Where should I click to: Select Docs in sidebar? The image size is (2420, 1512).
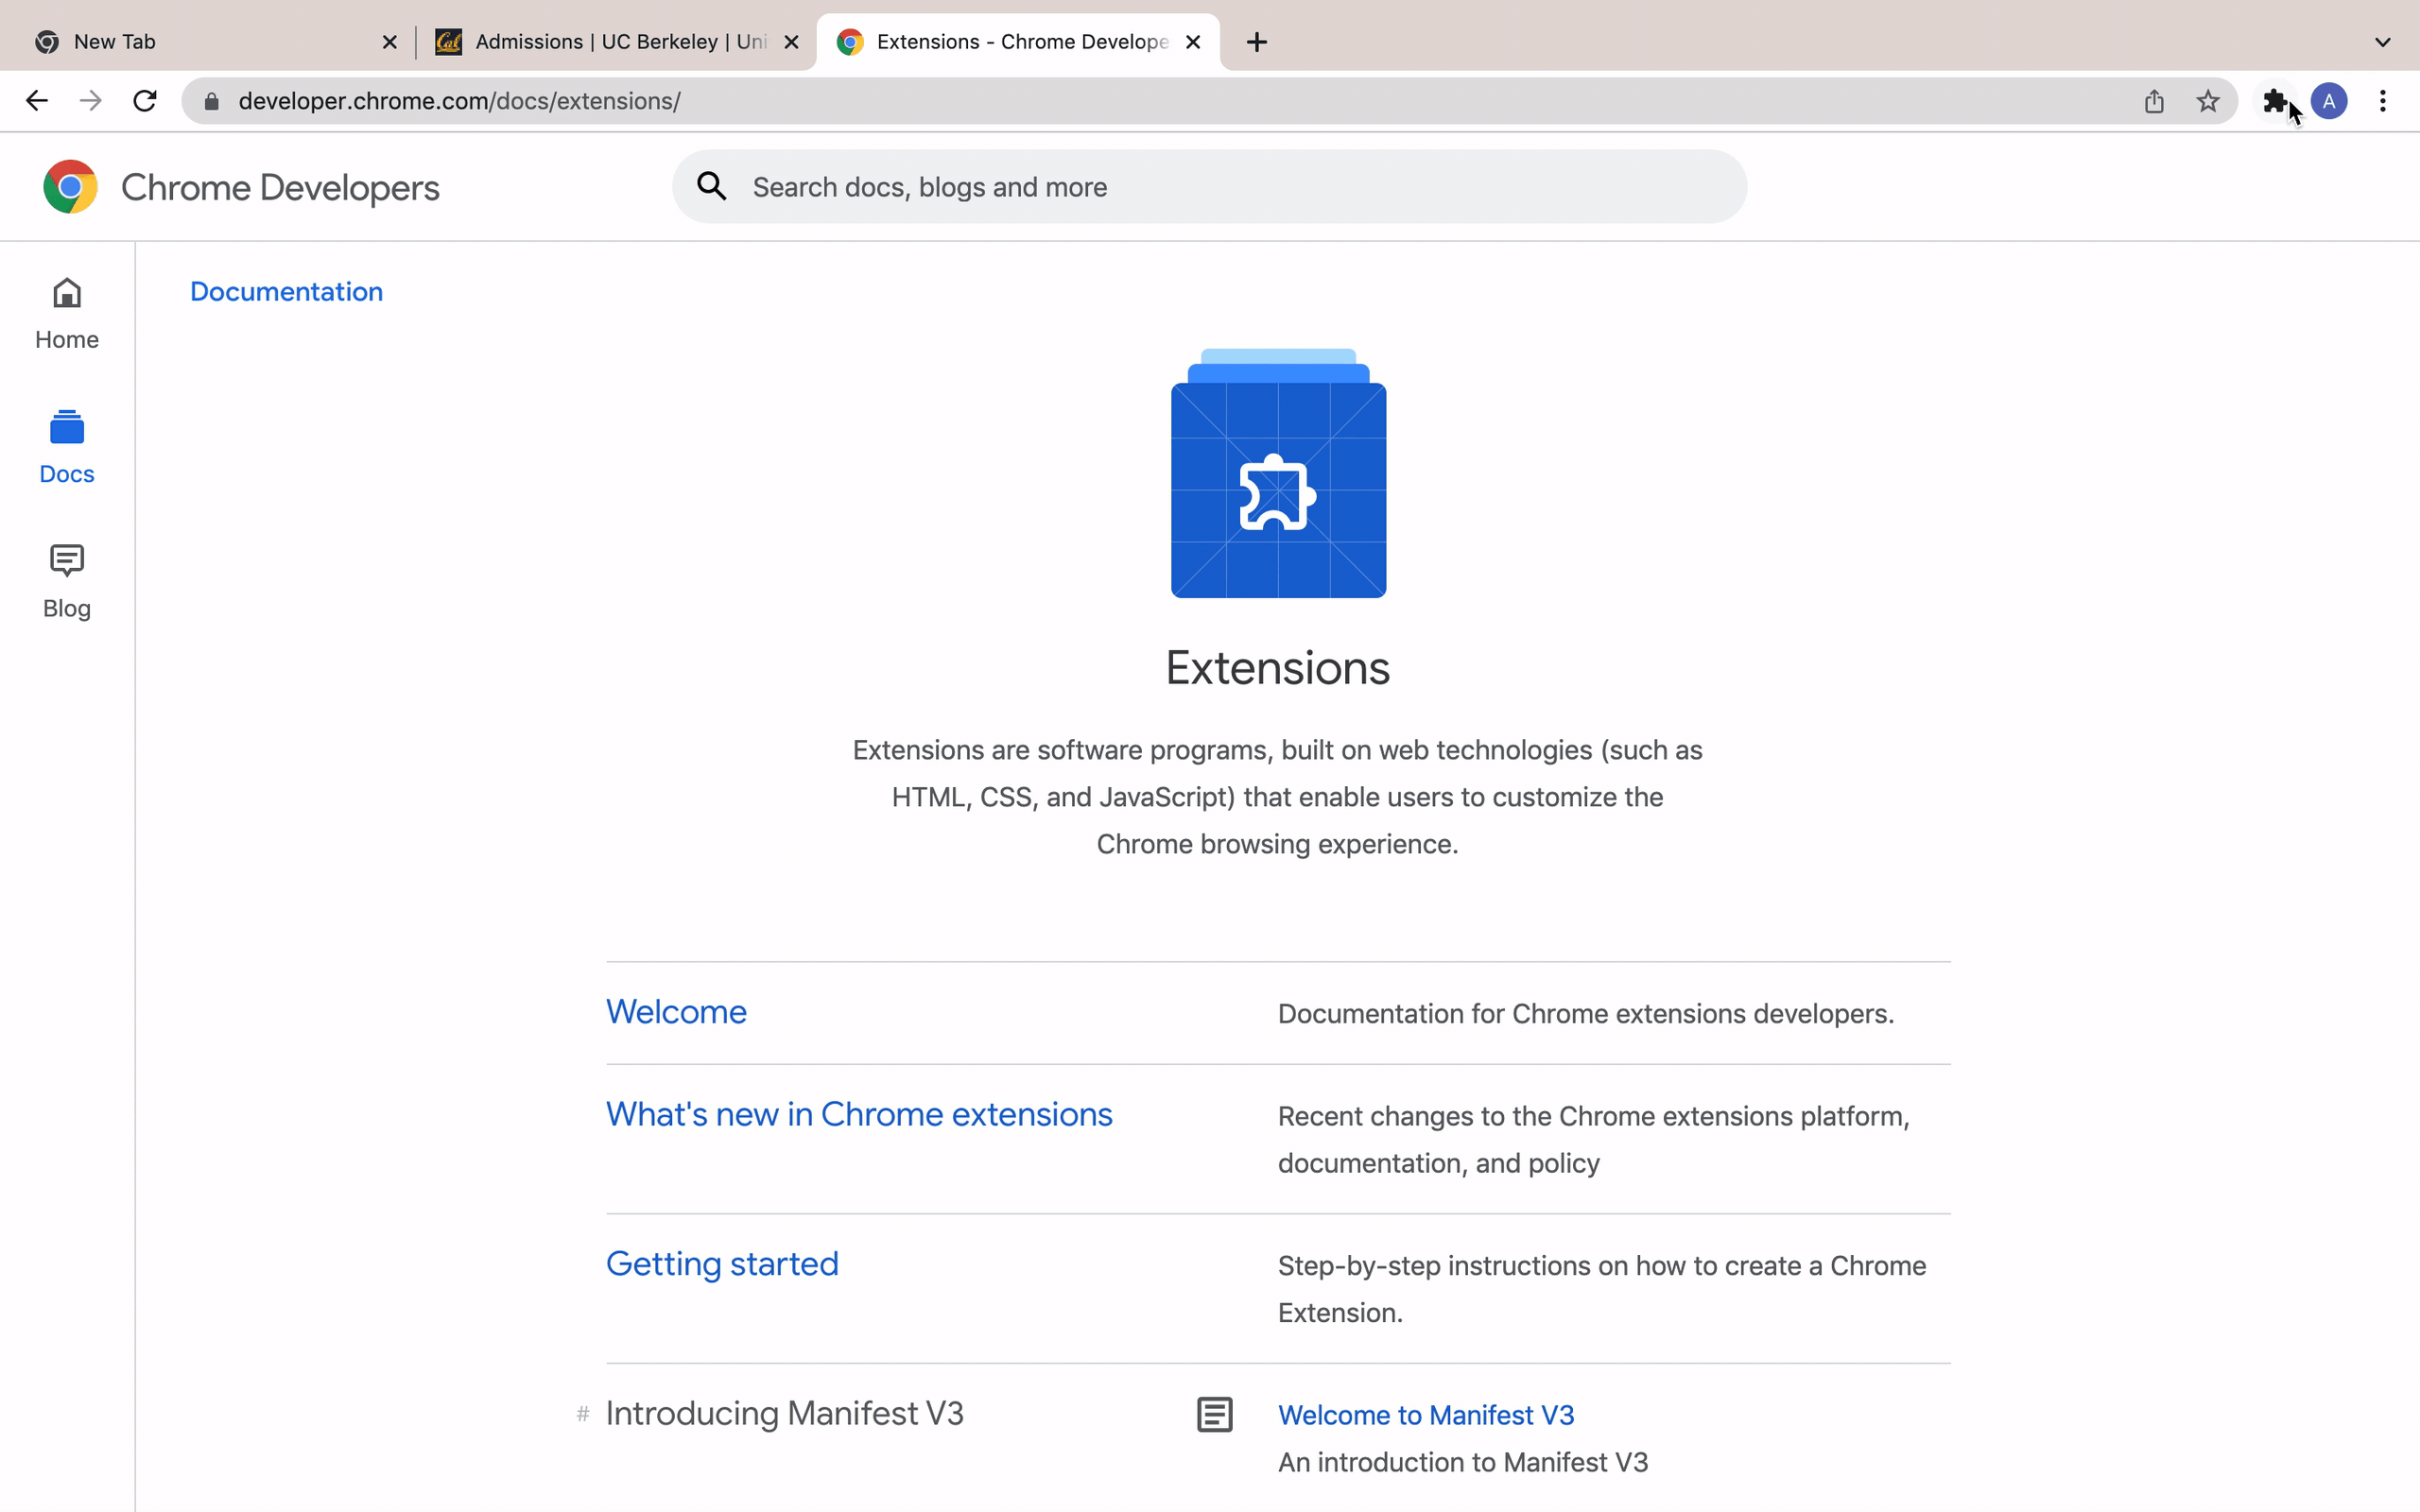[67, 448]
